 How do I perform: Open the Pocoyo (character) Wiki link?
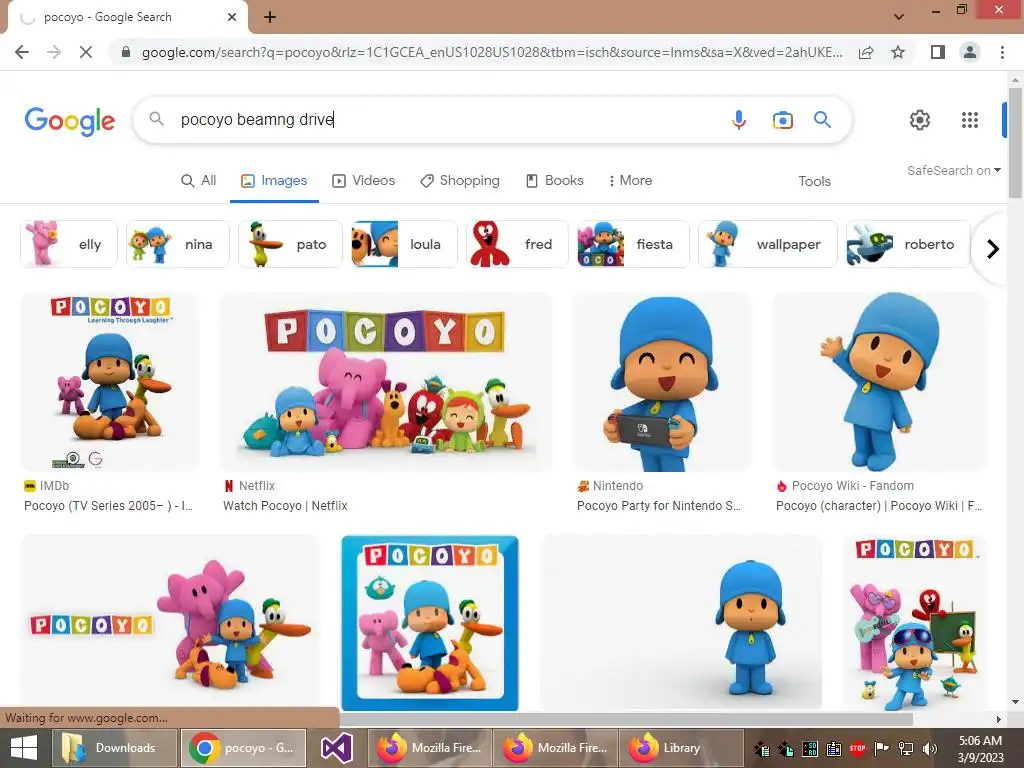coord(879,505)
